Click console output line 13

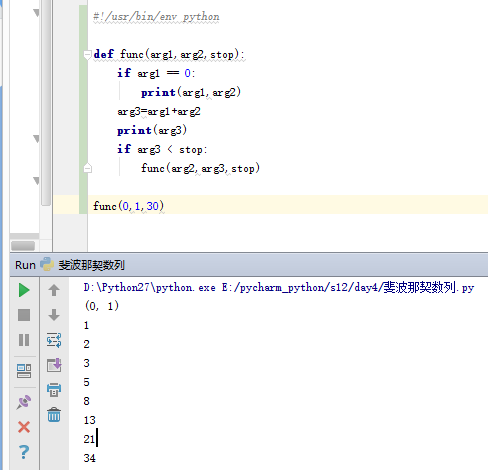click(x=89, y=420)
